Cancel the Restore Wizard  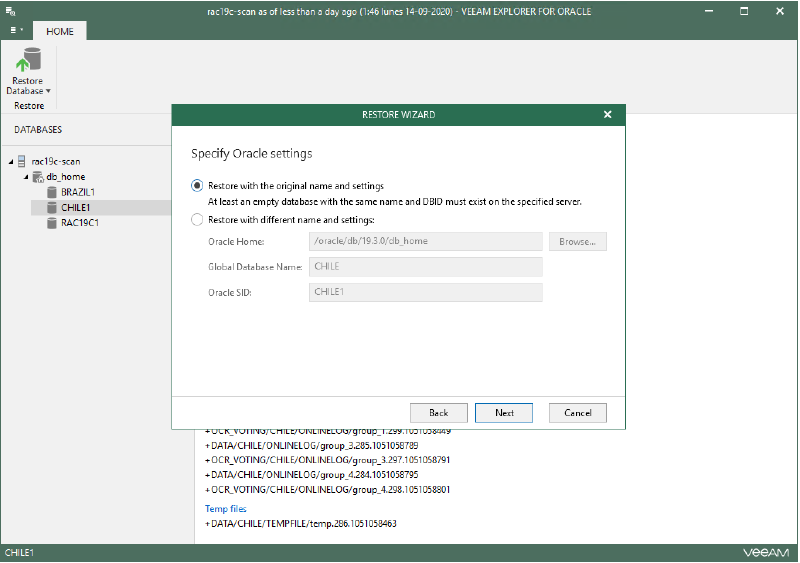578,413
